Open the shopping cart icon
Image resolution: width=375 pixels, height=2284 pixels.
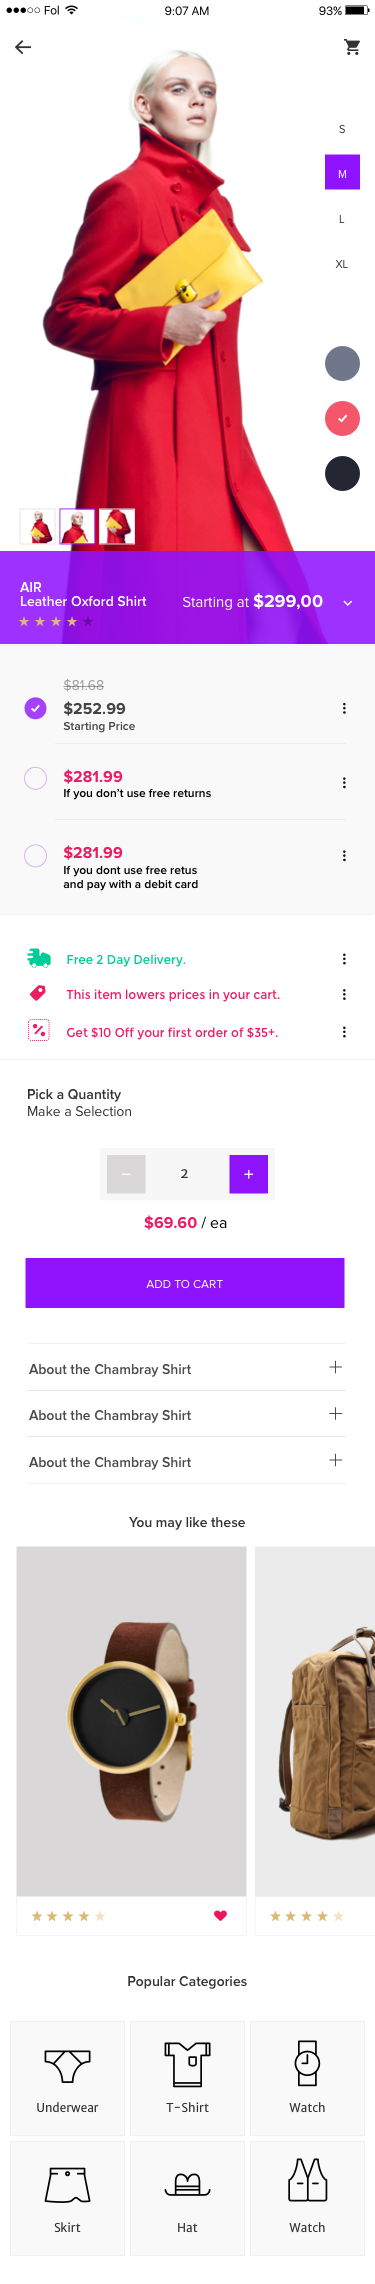(x=352, y=47)
